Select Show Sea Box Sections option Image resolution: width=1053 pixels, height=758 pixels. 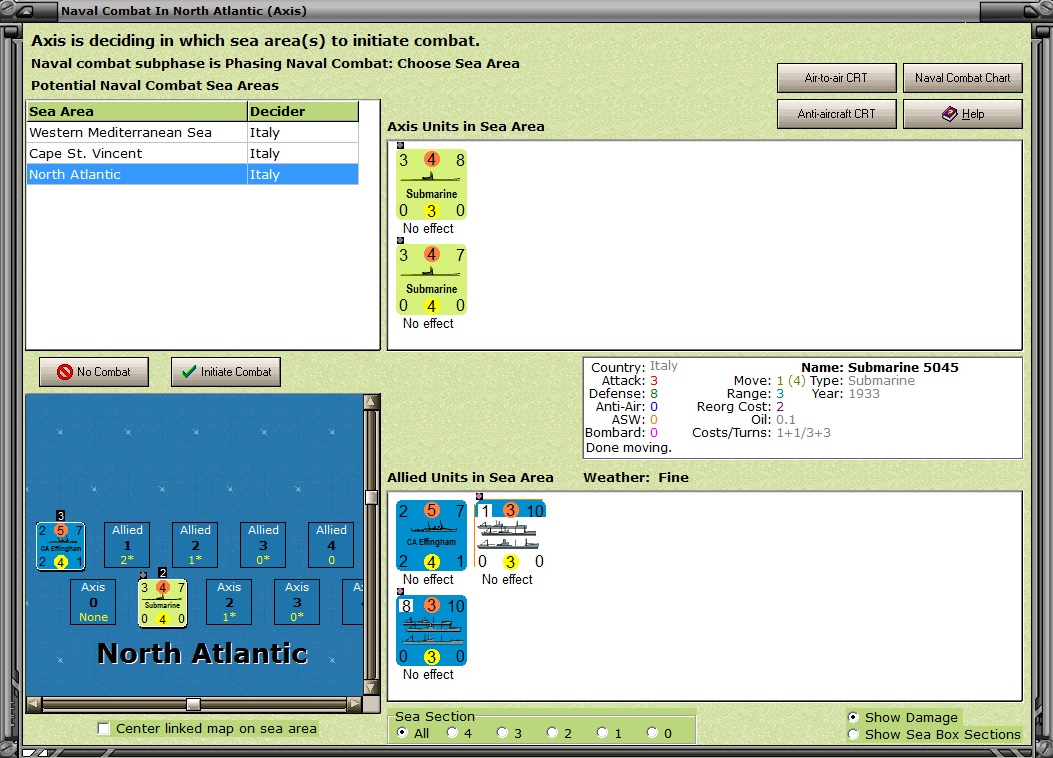coord(853,735)
